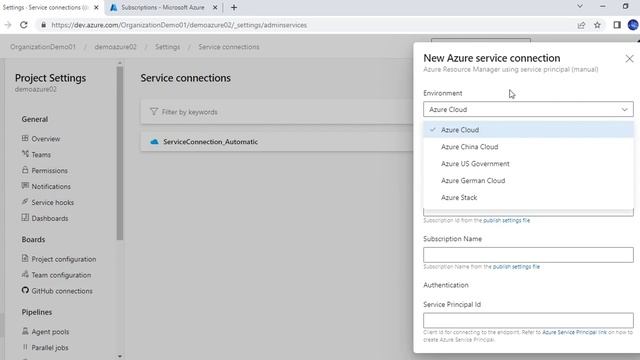Image resolution: width=640 pixels, height=360 pixels.
Task: Click the filter funnel icon
Action: click(153, 111)
